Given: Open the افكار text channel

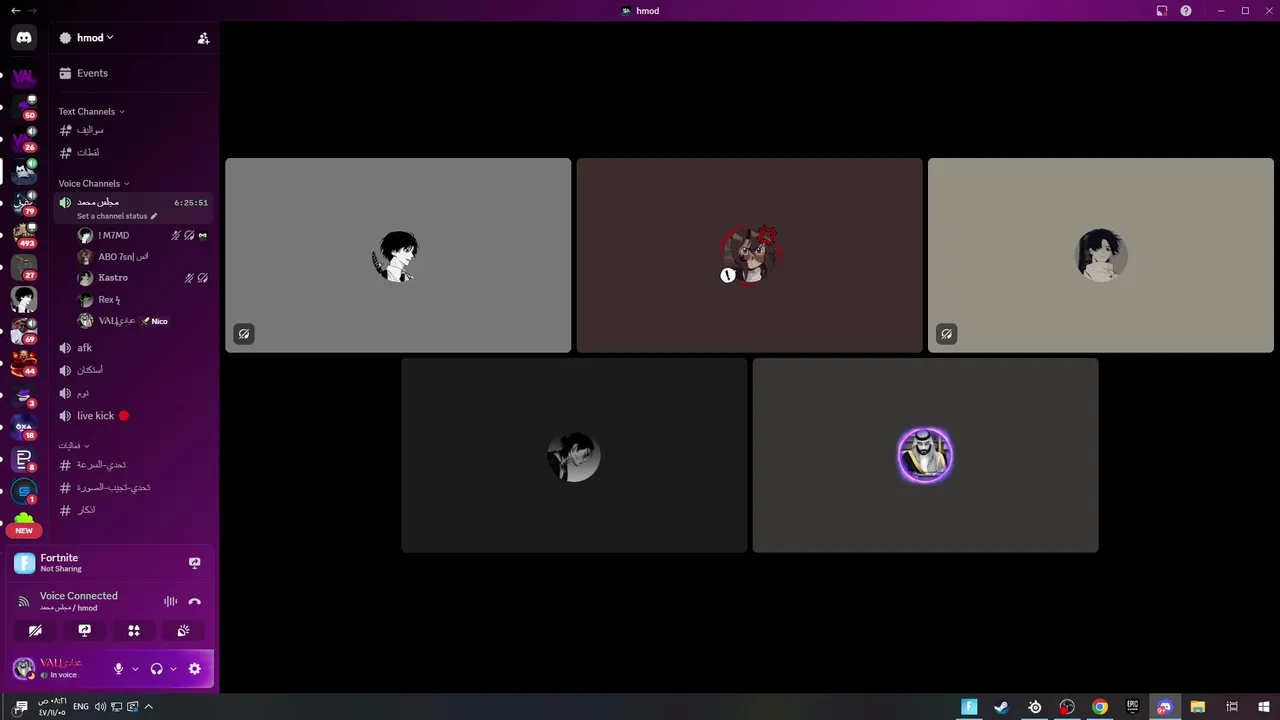Looking at the screenshot, I should pyautogui.click(x=133, y=510).
